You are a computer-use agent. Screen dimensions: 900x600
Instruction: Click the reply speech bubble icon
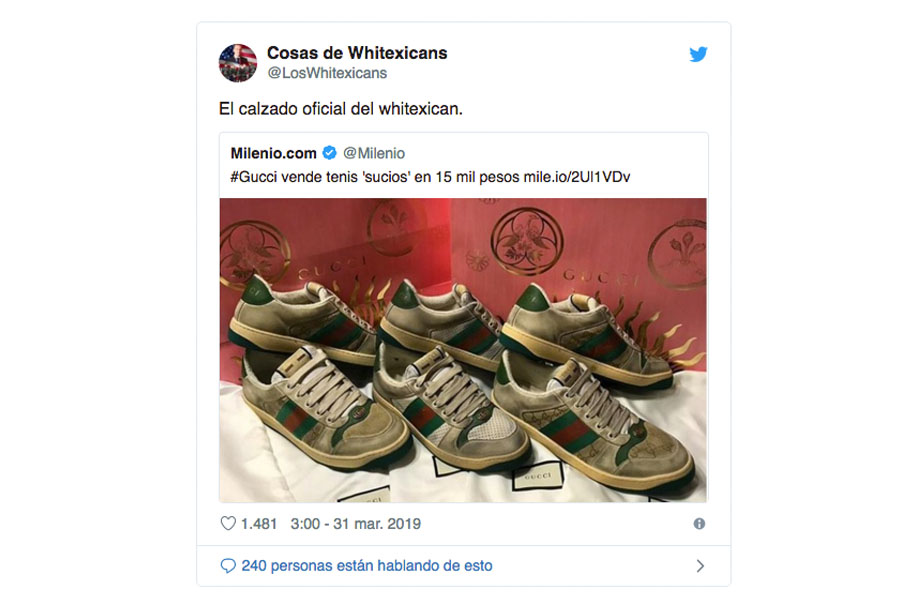tap(228, 566)
